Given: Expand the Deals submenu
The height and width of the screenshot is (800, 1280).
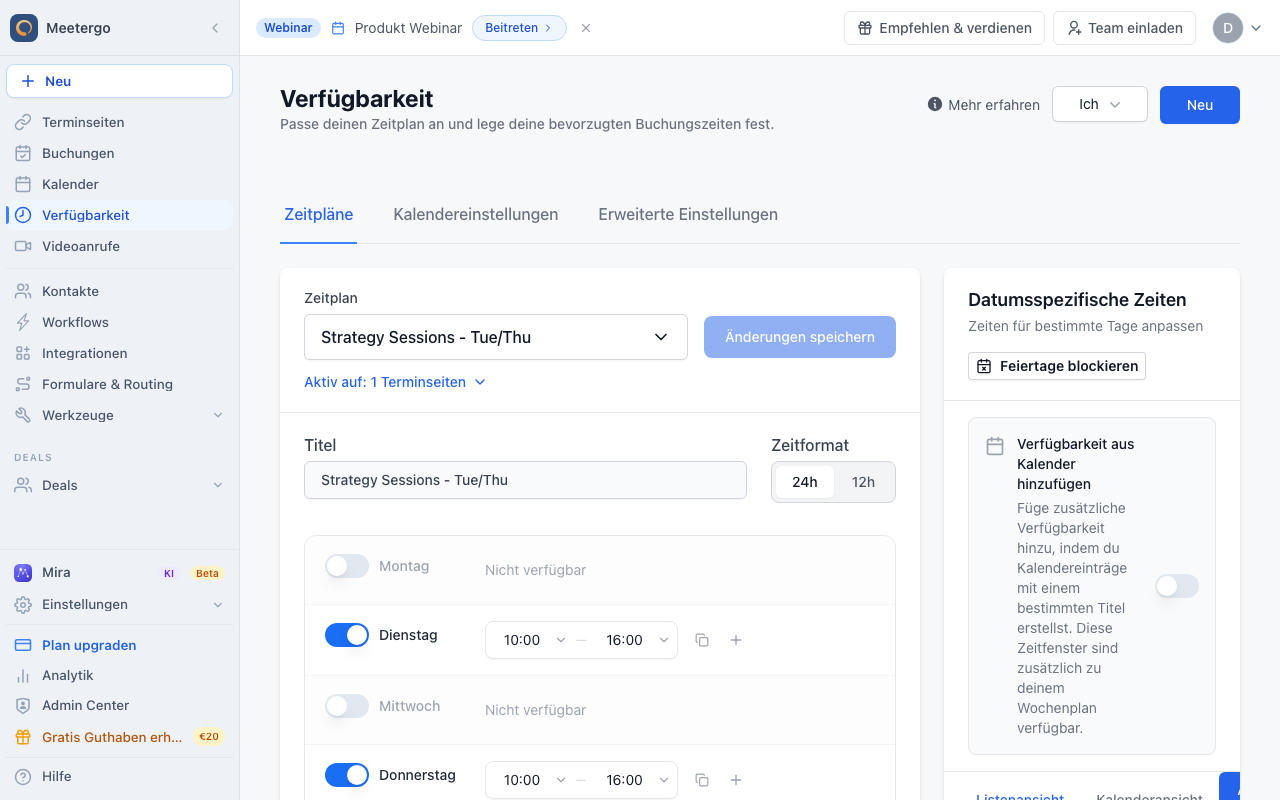Looking at the screenshot, I should pyautogui.click(x=218, y=485).
